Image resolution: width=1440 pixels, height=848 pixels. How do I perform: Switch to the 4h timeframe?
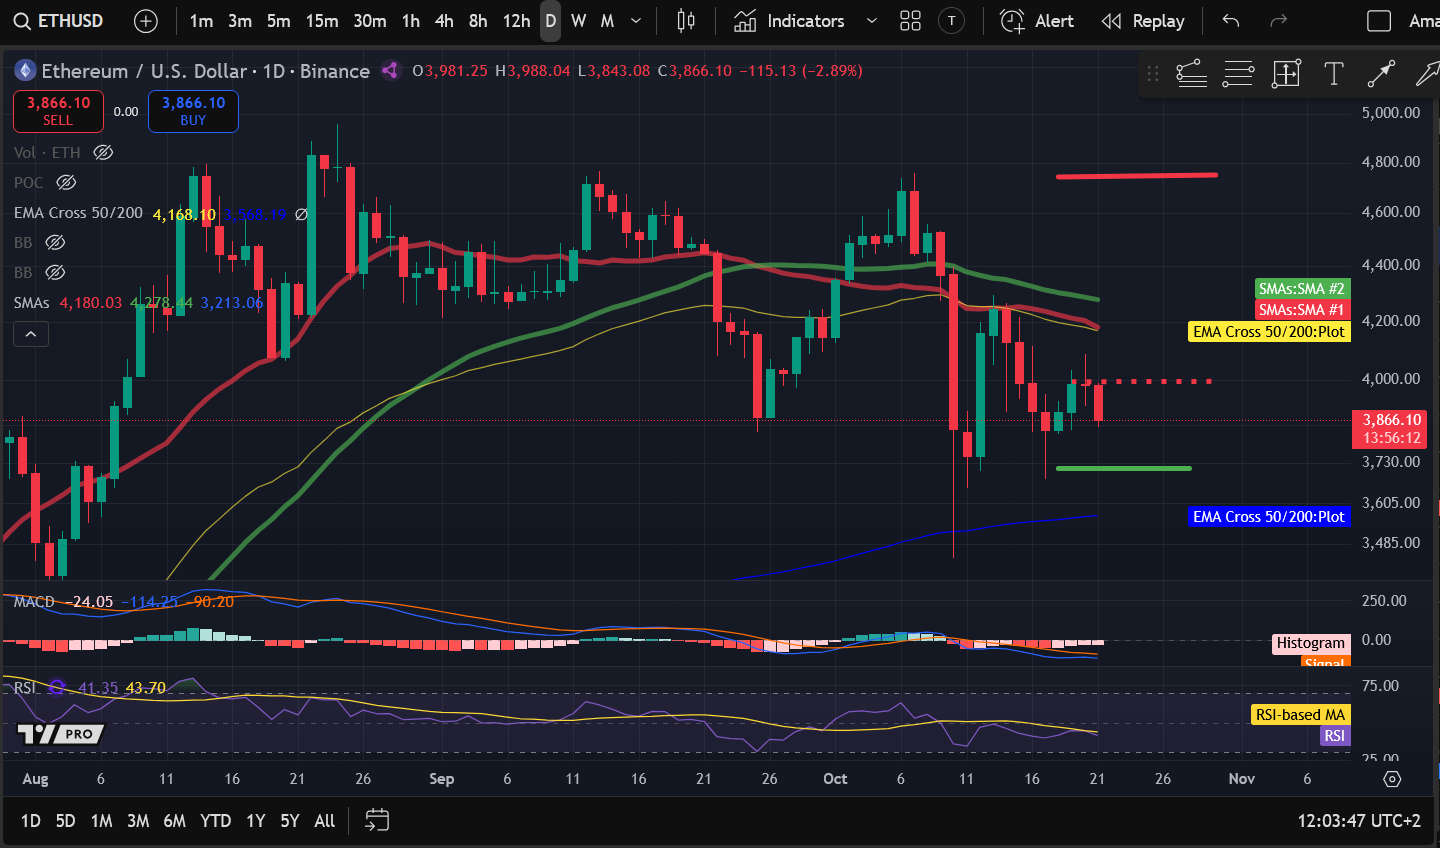tap(444, 21)
